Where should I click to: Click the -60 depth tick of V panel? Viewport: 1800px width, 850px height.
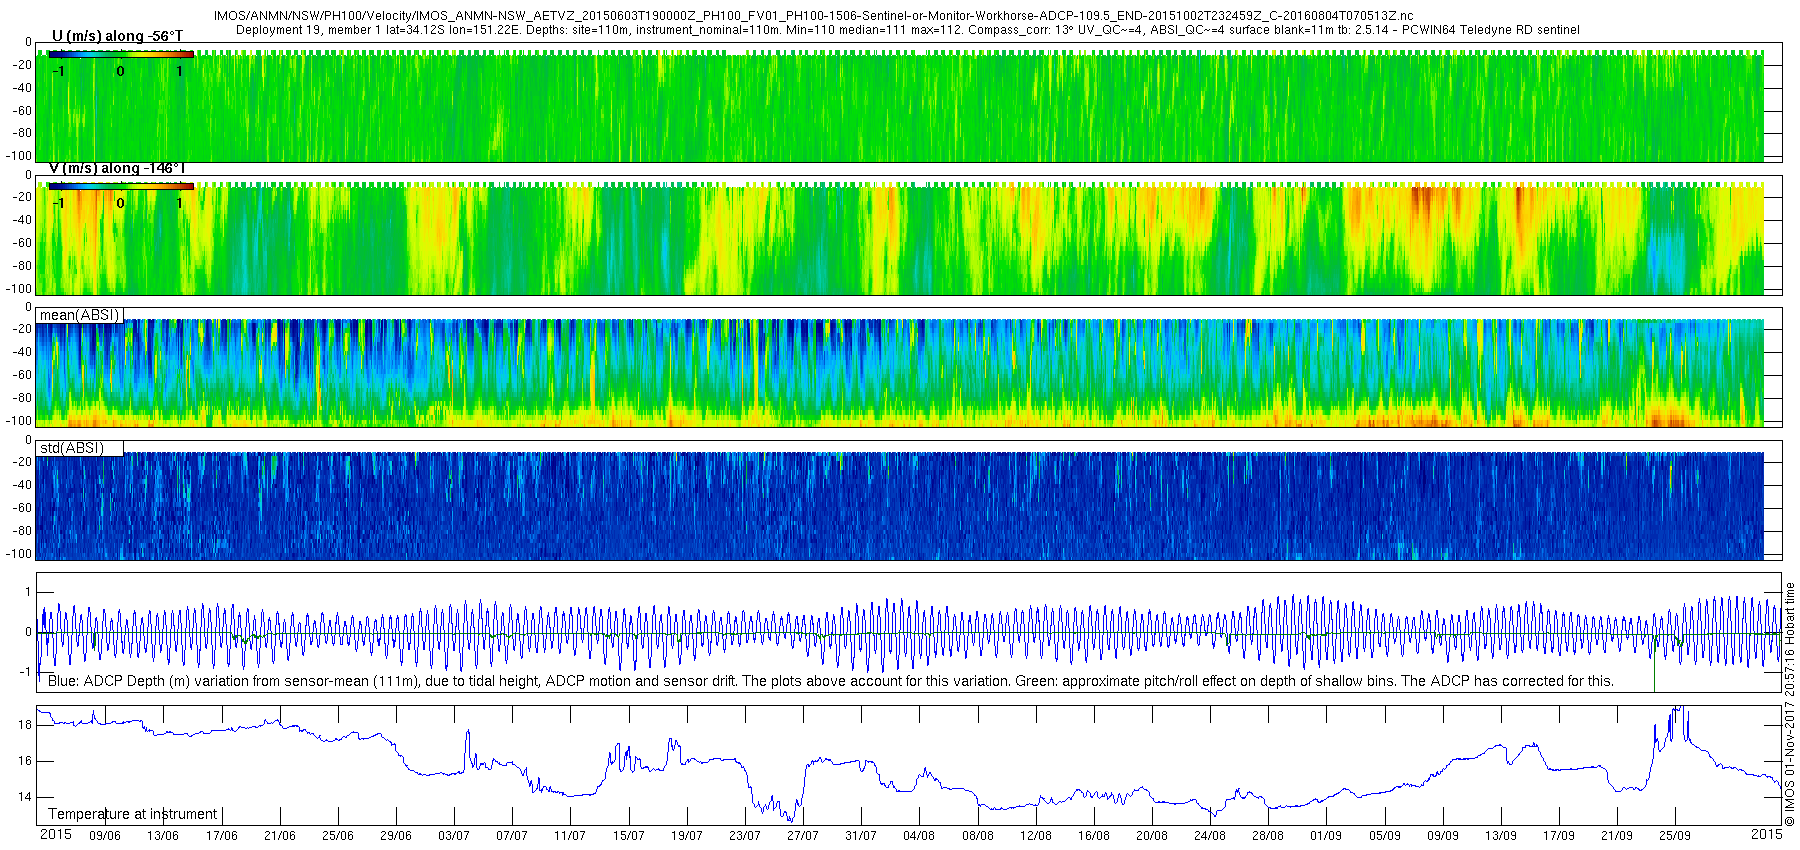pos(21,243)
